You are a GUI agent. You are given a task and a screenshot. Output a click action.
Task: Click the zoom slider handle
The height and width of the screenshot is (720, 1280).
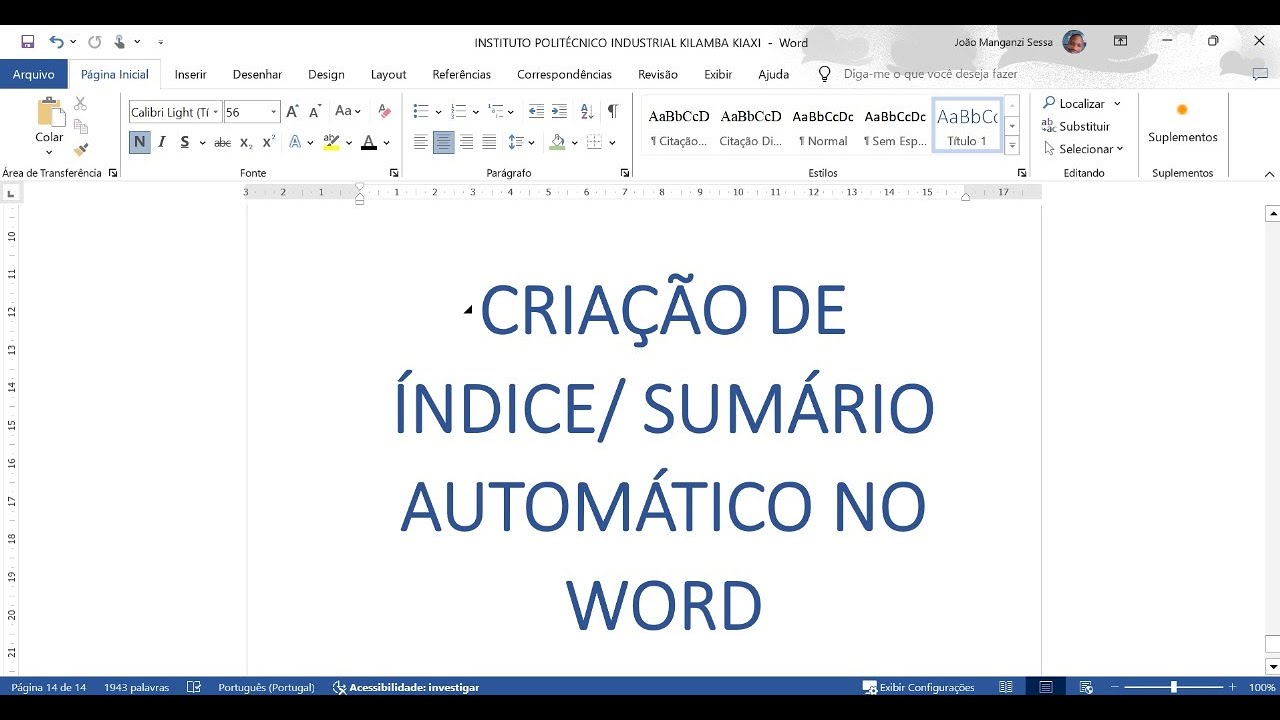1174,687
